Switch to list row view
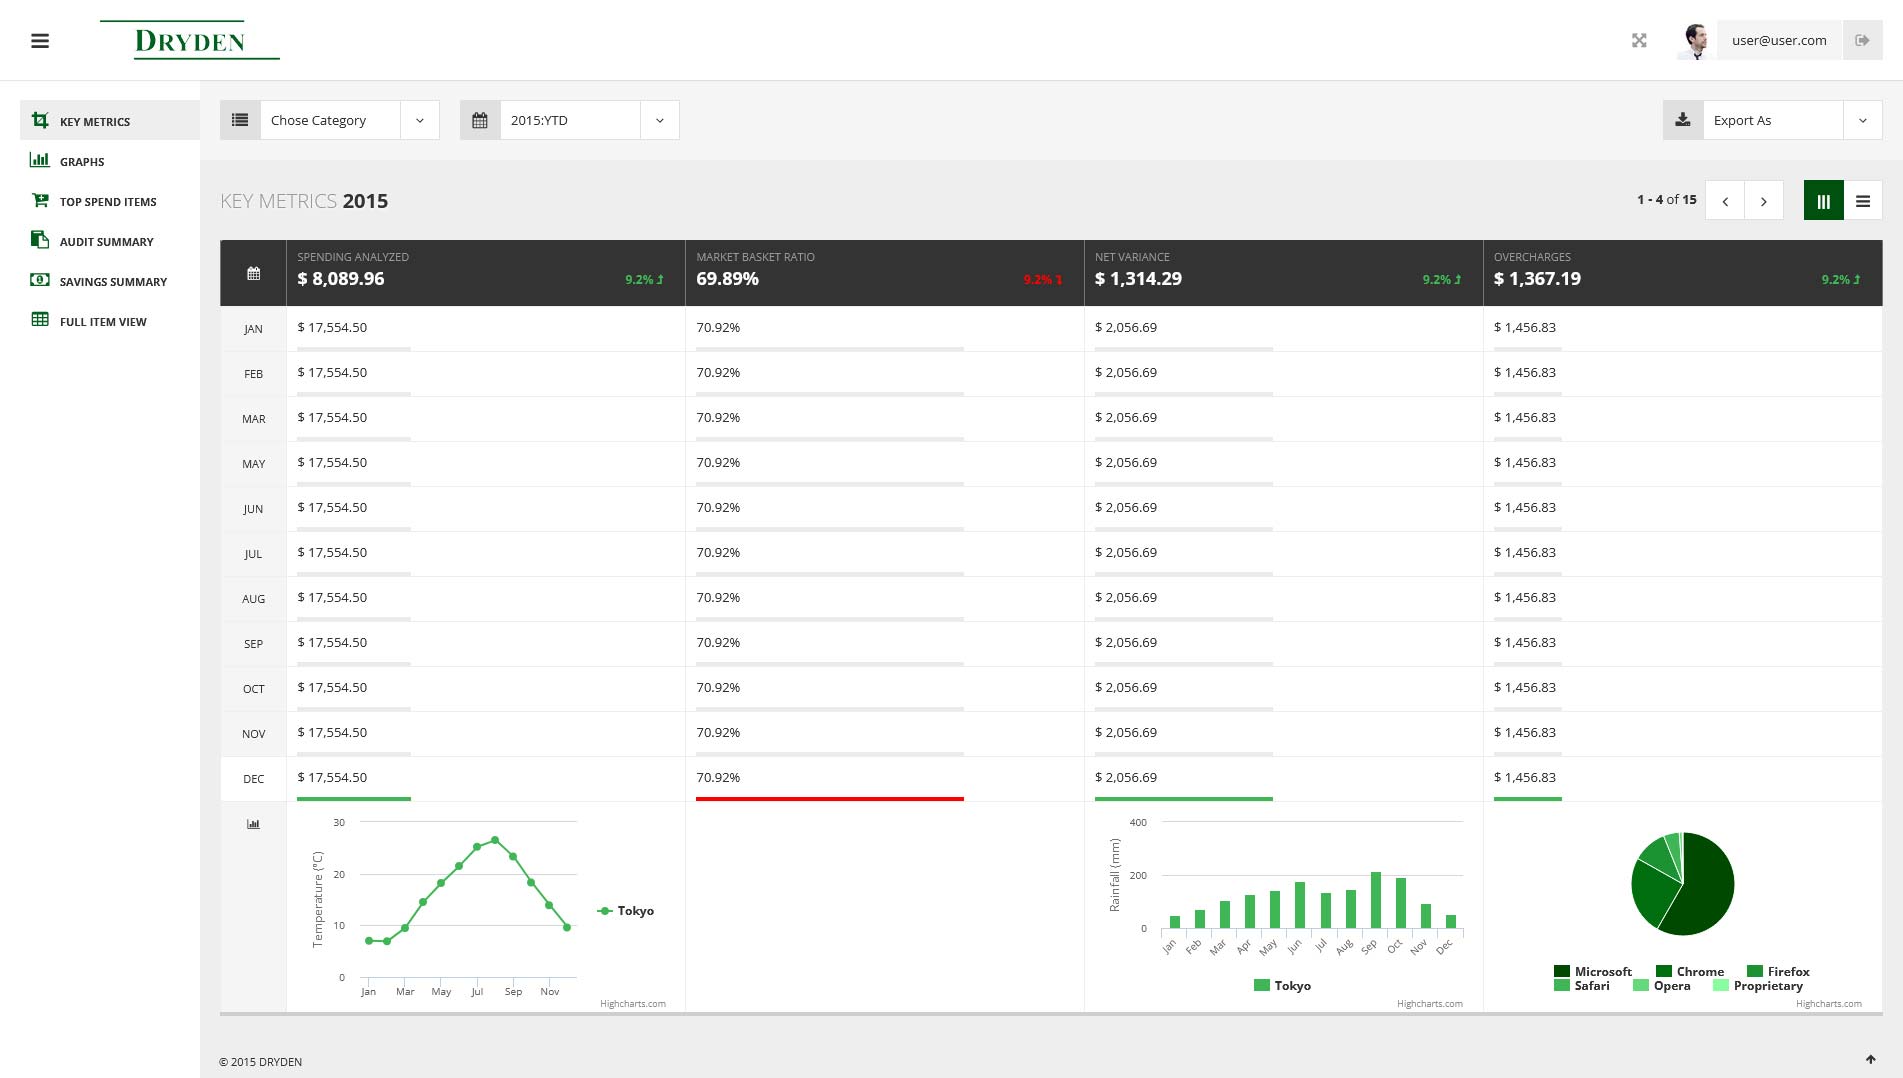Viewport: 1903px width, 1078px height. click(1862, 201)
